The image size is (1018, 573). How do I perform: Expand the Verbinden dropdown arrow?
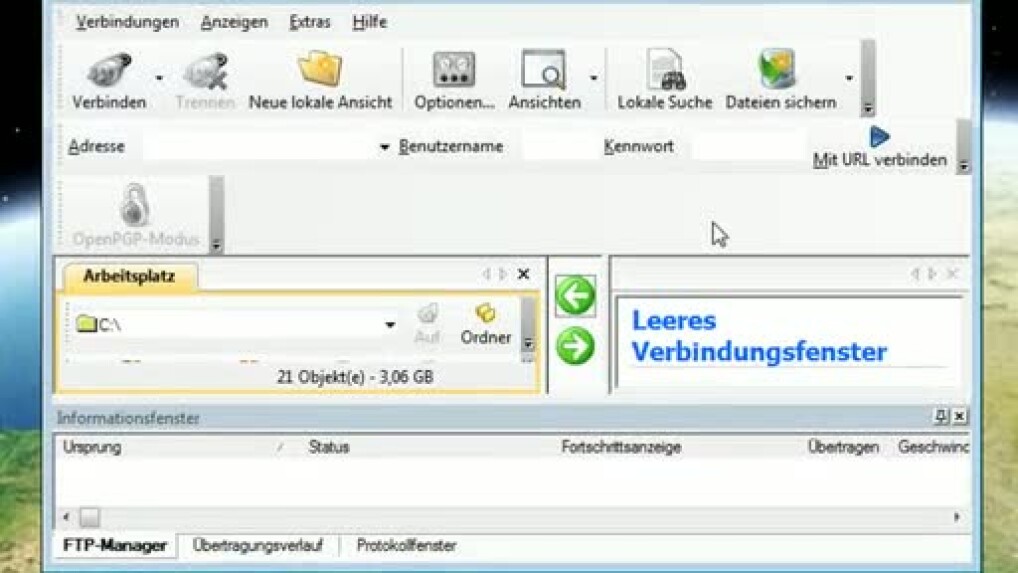tap(159, 78)
